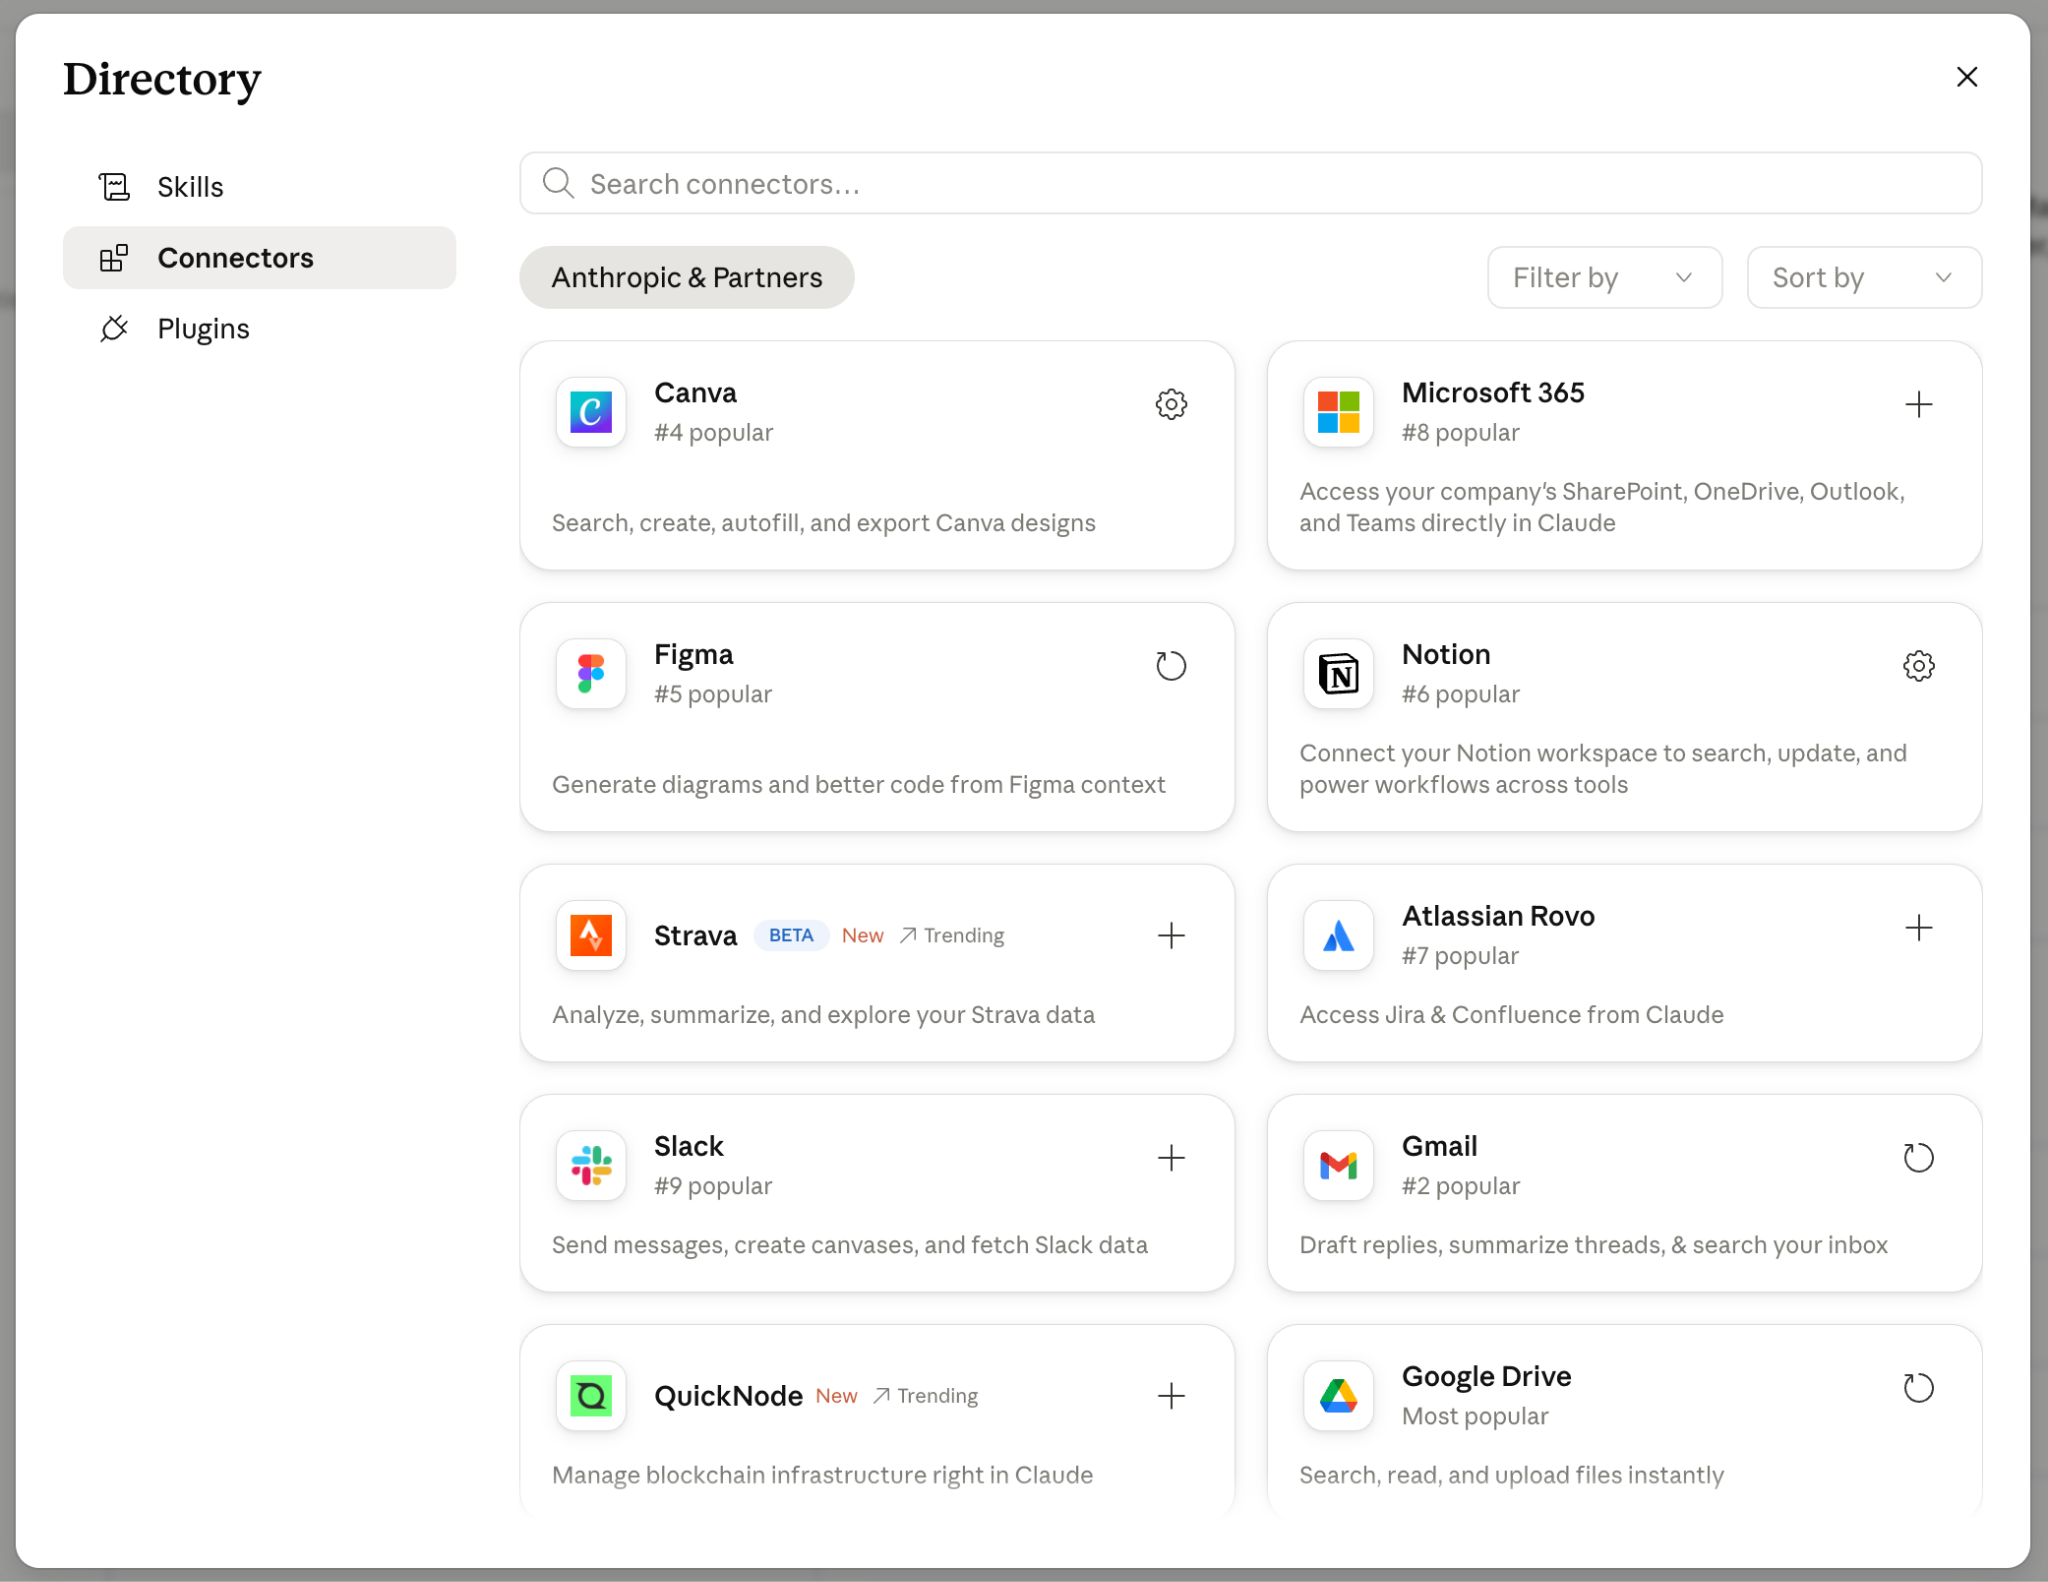Click the Skills sidebar icon
This screenshot has height=1582, width=2048.
(x=114, y=187)
